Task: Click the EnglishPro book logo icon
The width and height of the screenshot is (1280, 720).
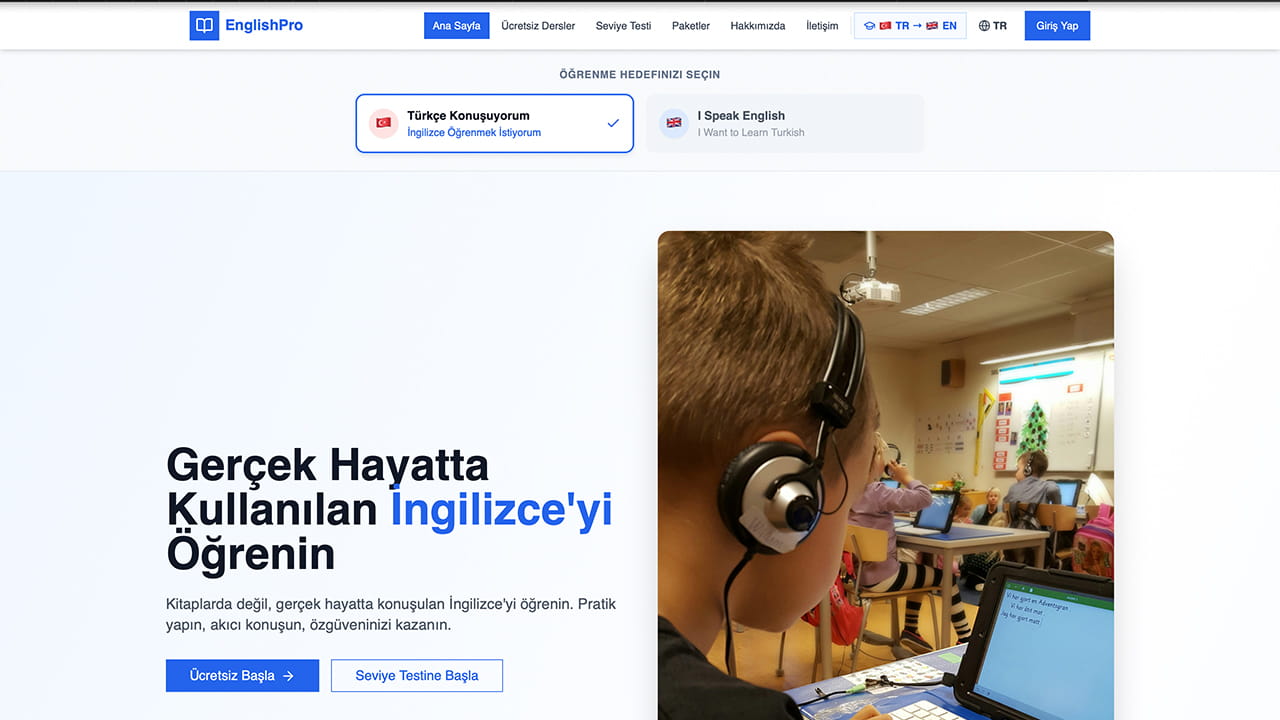Action: click(x=204, y=26)
